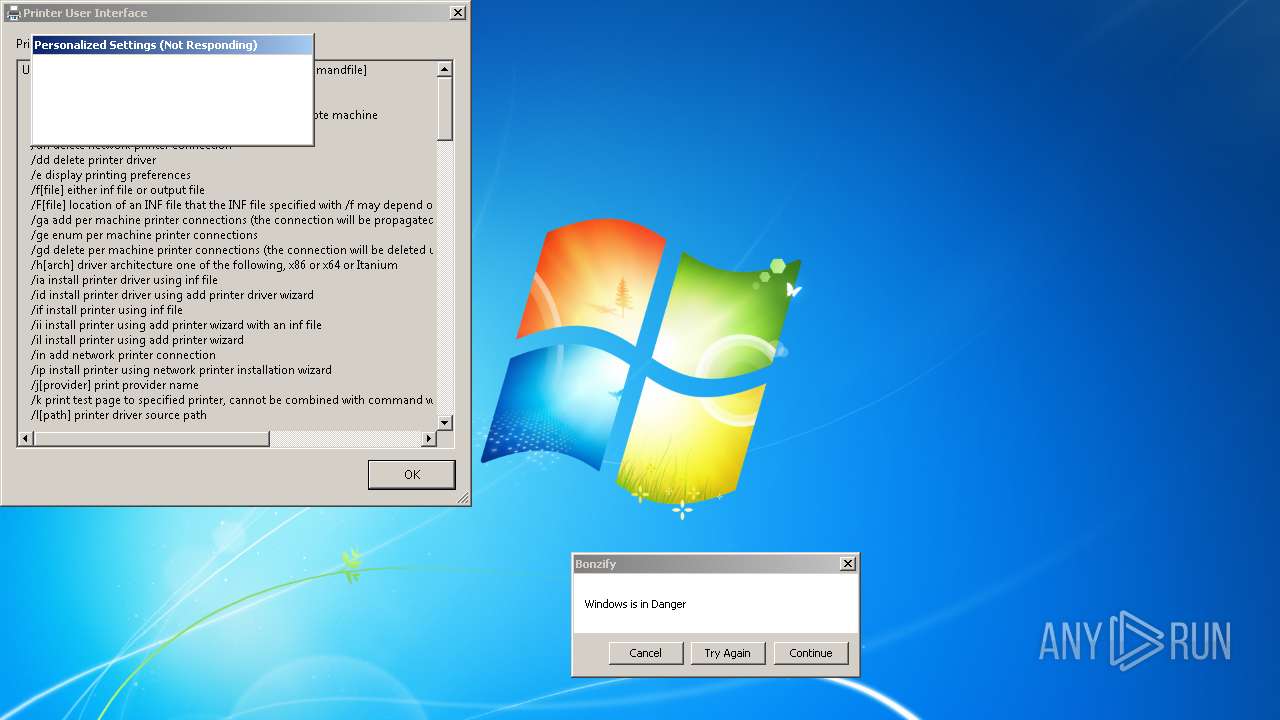Choose Try Again in Bonzify dialog
Image resolution: width=1280 pixels, height=720 pixels.
click(727, 653)
